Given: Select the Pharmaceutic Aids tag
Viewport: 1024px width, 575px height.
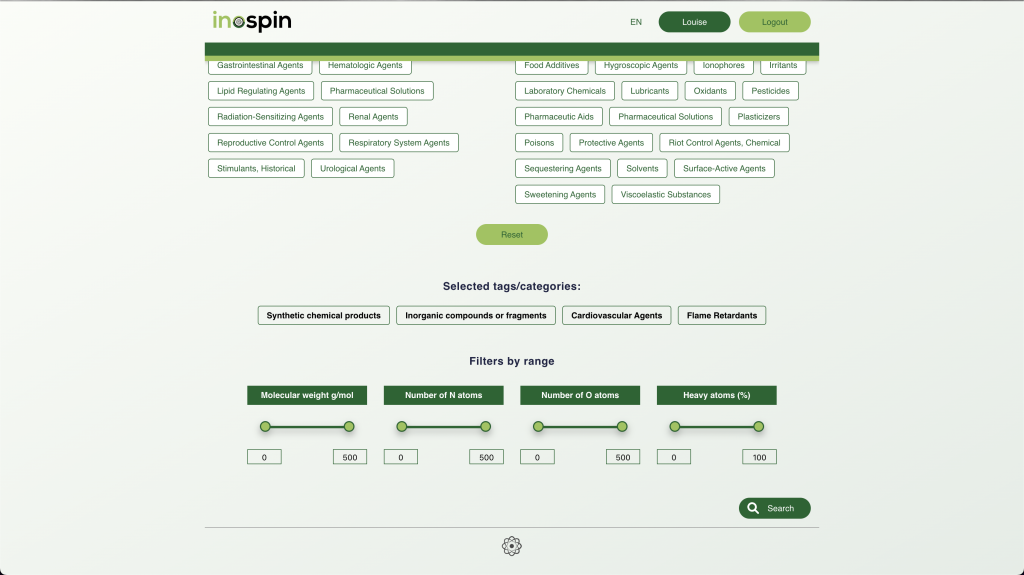Looking at the screenshot, I should pyautogui.click(x=559, y=116).
